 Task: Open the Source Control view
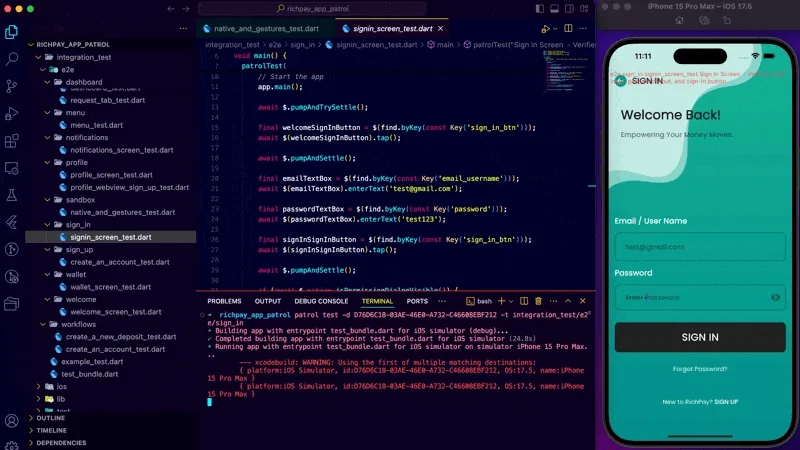coord(12,86)
